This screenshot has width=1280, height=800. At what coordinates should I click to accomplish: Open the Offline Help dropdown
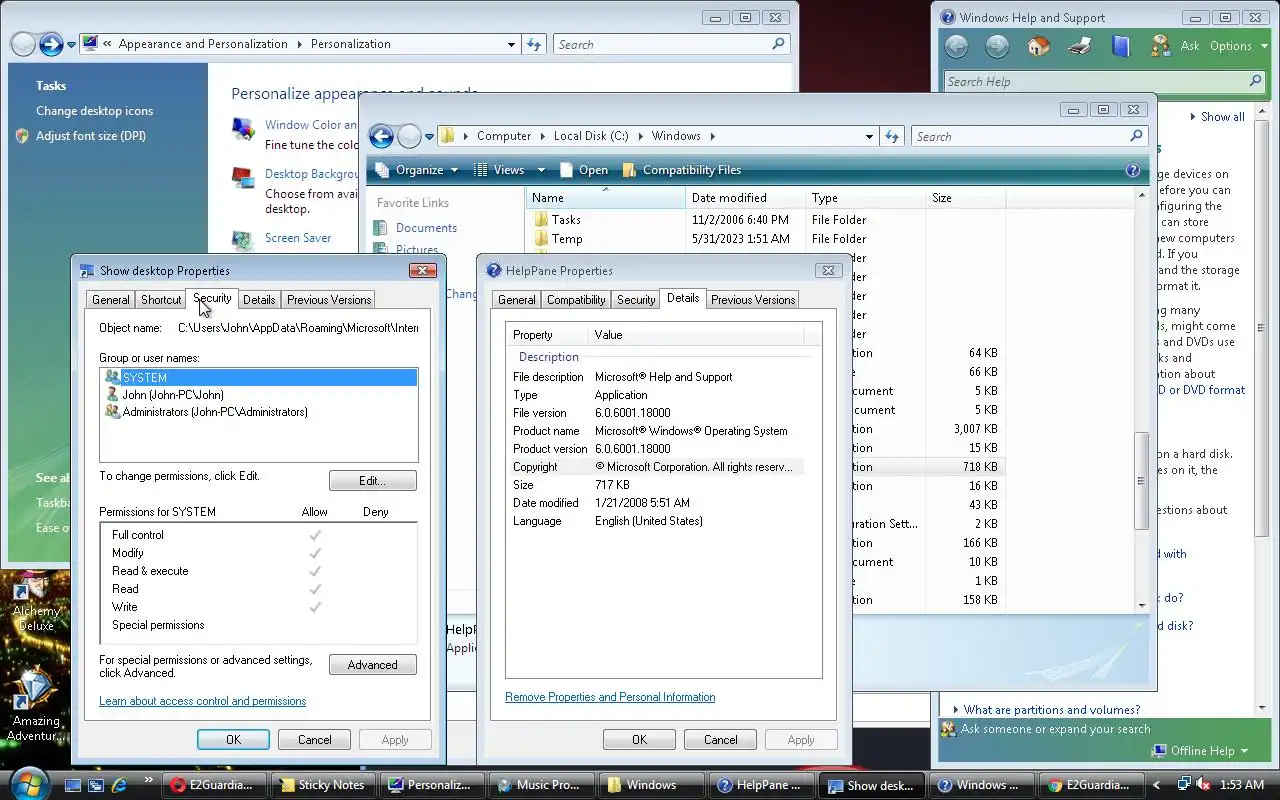pos(1200,751)
